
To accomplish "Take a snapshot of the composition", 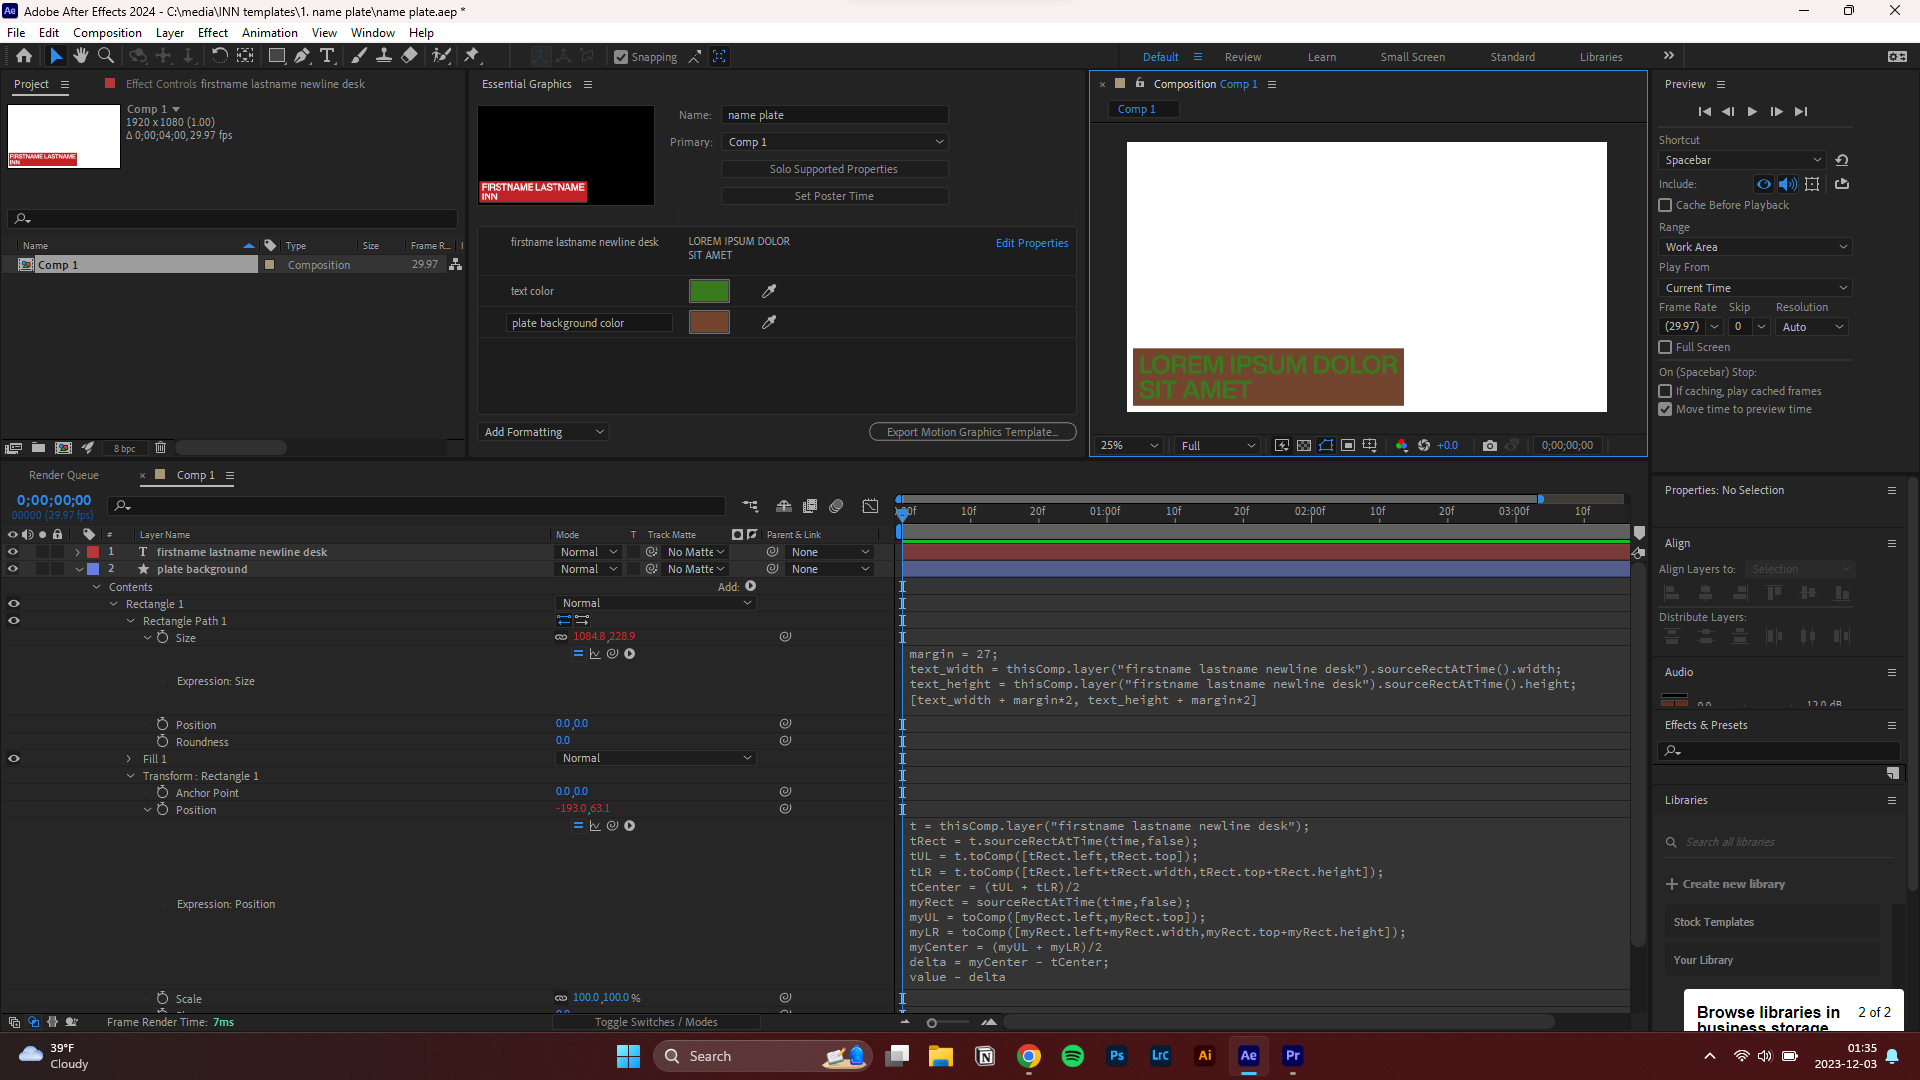I will pyautogui.click(x=1490, y=445).
